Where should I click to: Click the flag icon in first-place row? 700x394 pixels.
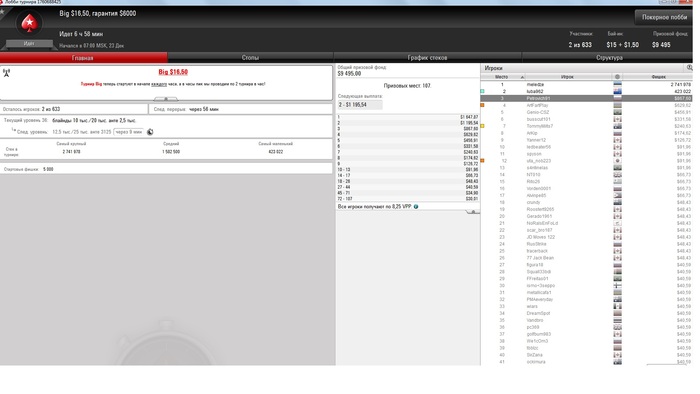[617, 84]
